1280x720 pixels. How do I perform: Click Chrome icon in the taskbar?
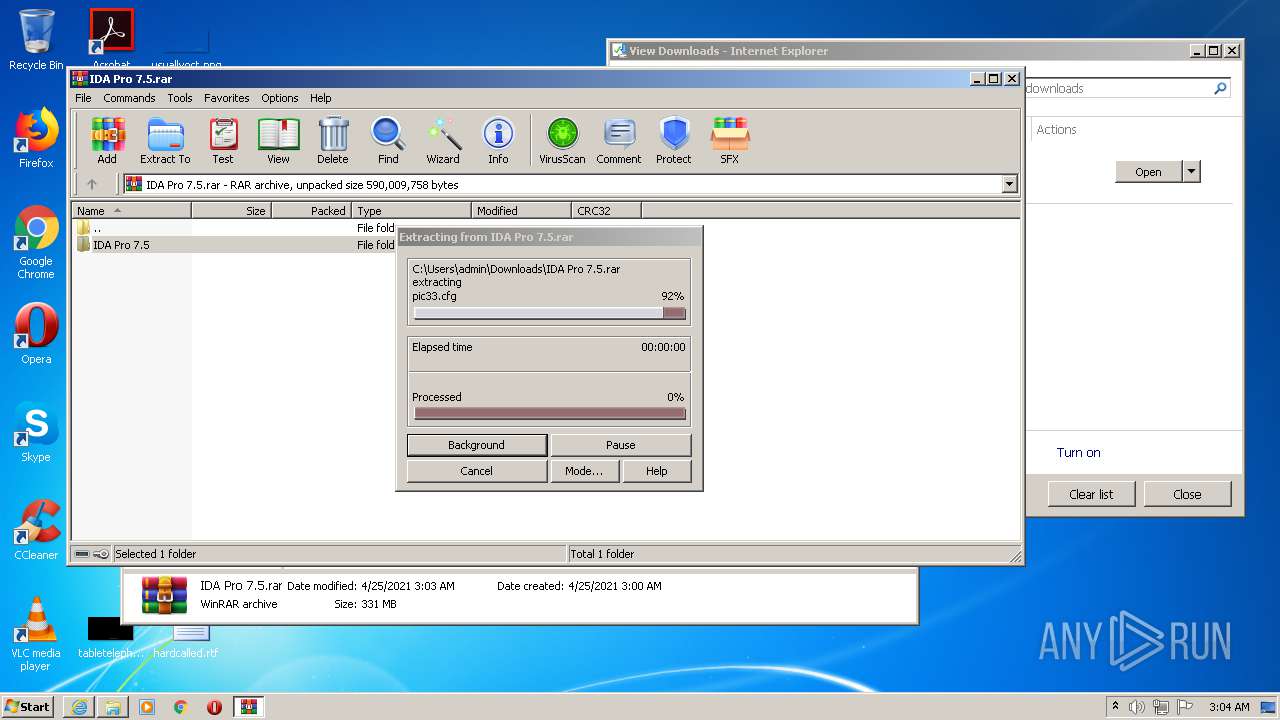pos(180,707)
